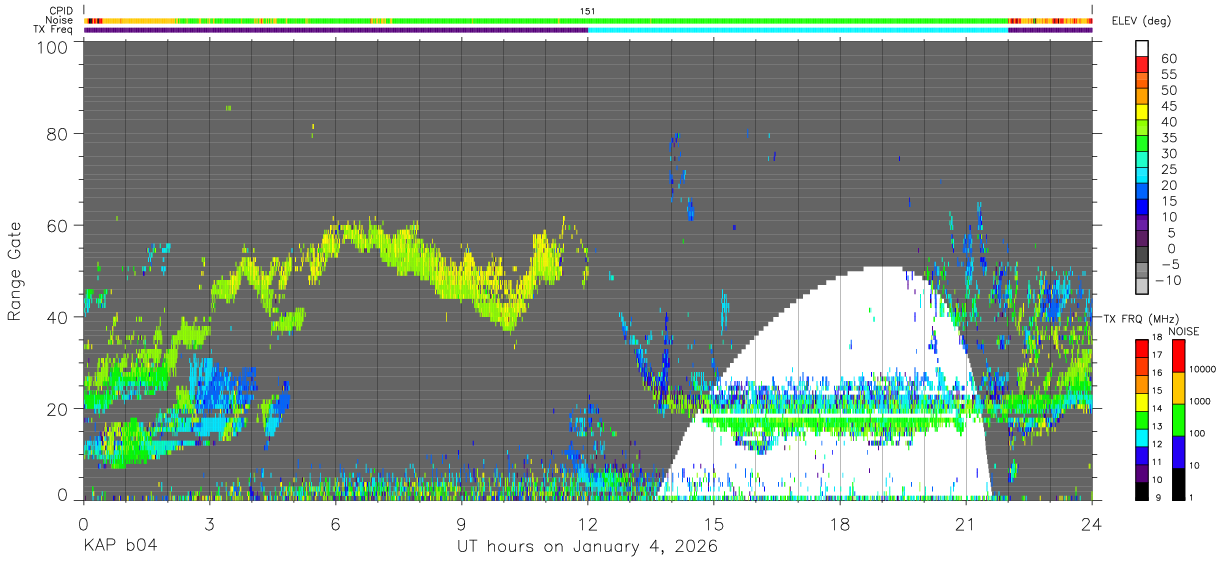Click the black 9–10 MHz TX FRQ swatch

point(1142,489)
